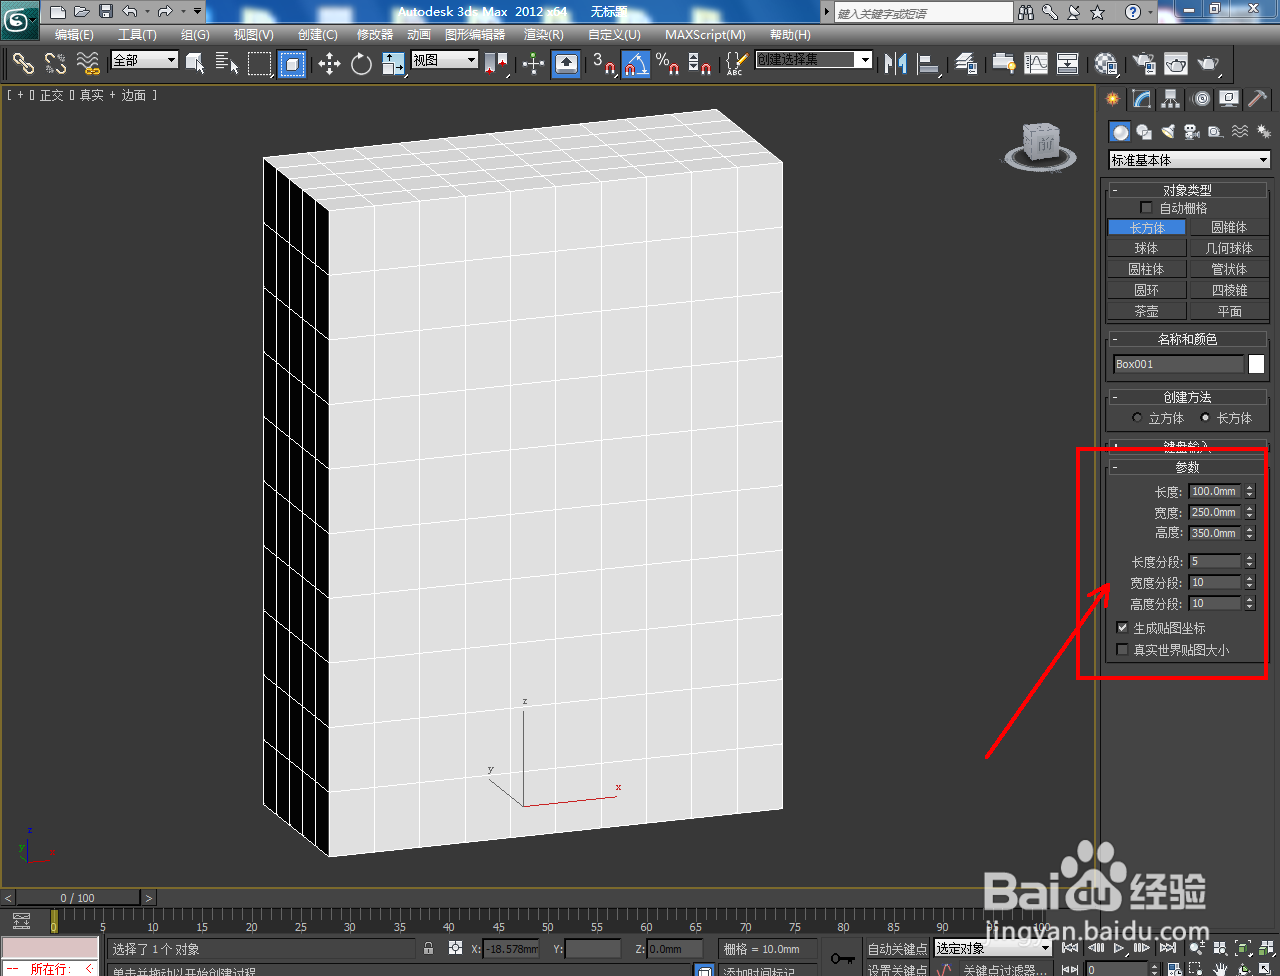Select the Shapes category icon
This screenshot has width=1280, height=976.
click(x=1144, y=131)
